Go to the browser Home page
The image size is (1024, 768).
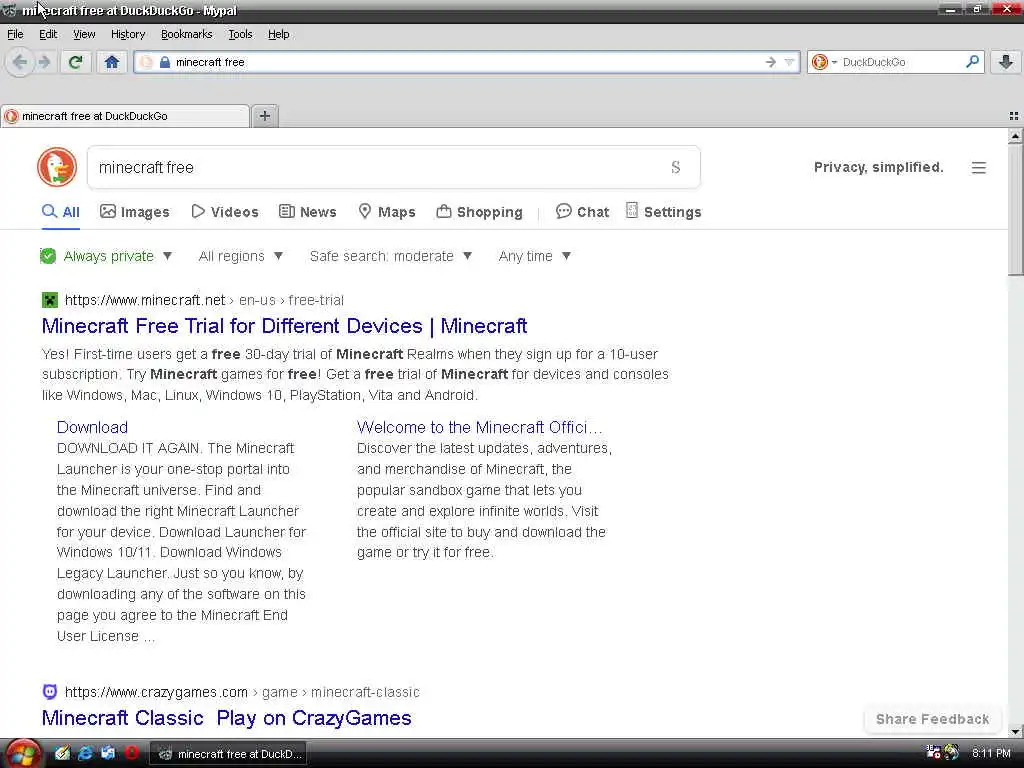click(x=112, y=62)
